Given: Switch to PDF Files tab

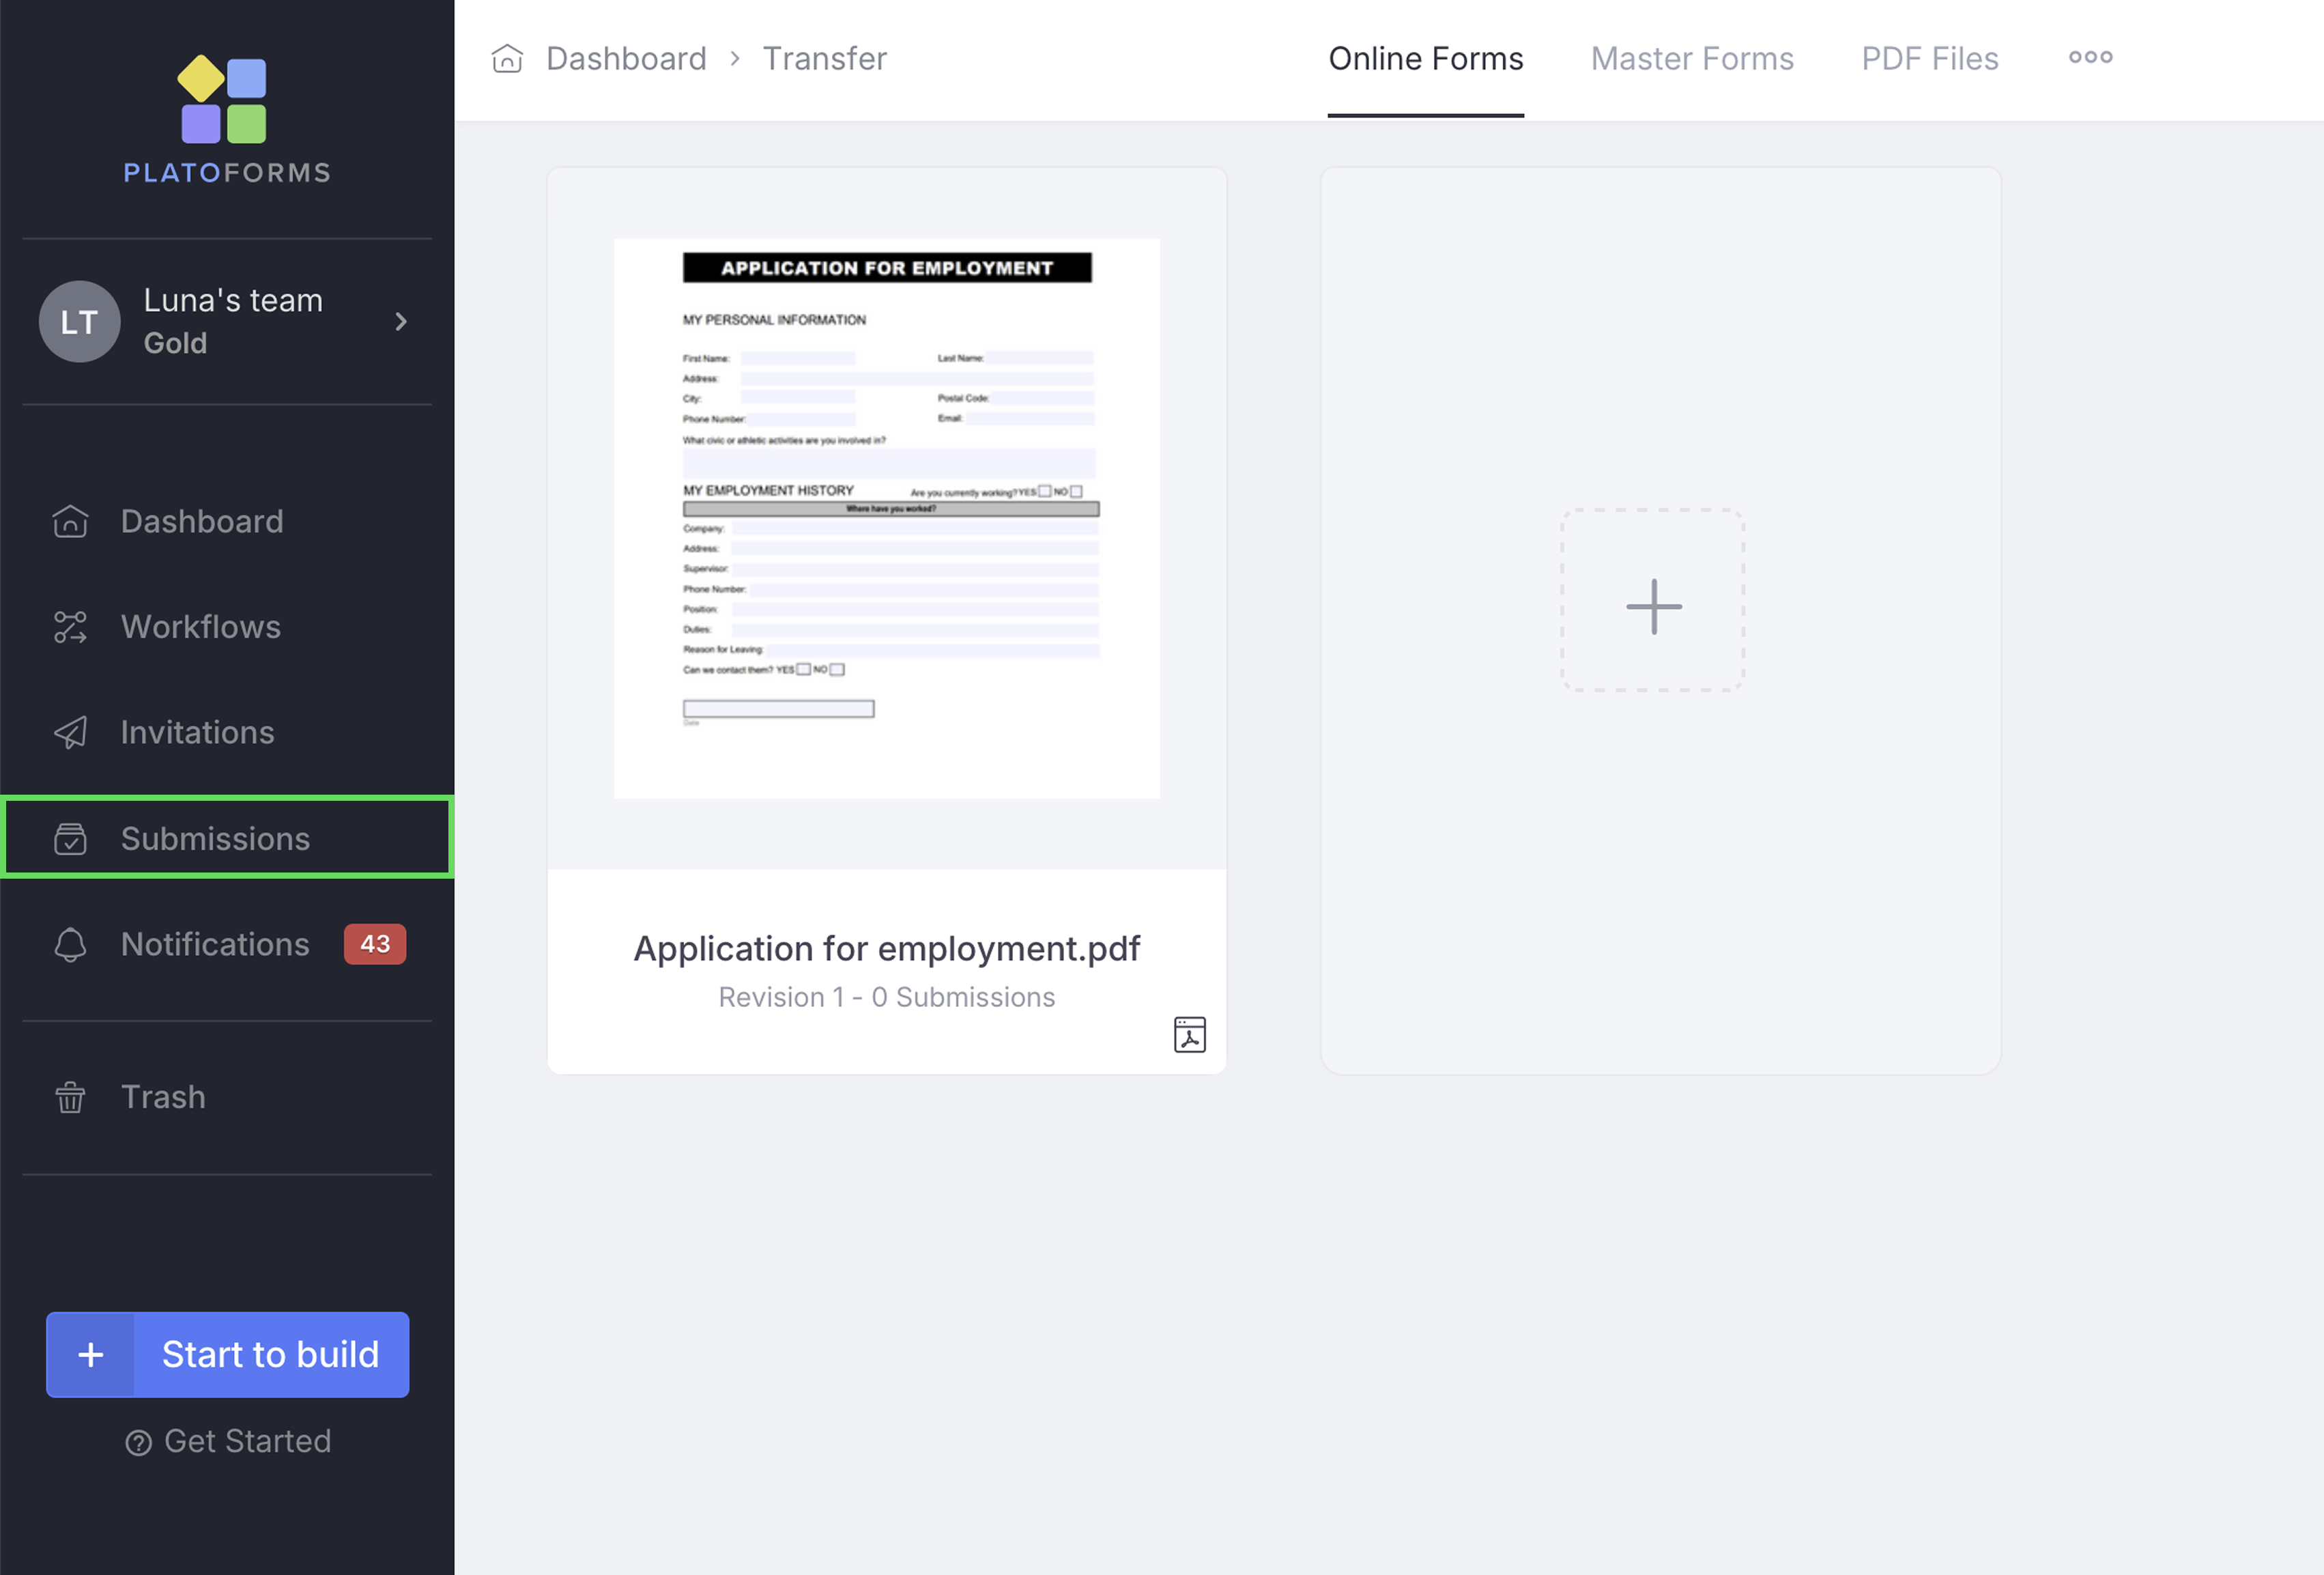Looking at the screenshot, I should click(x=1929, y=59).
